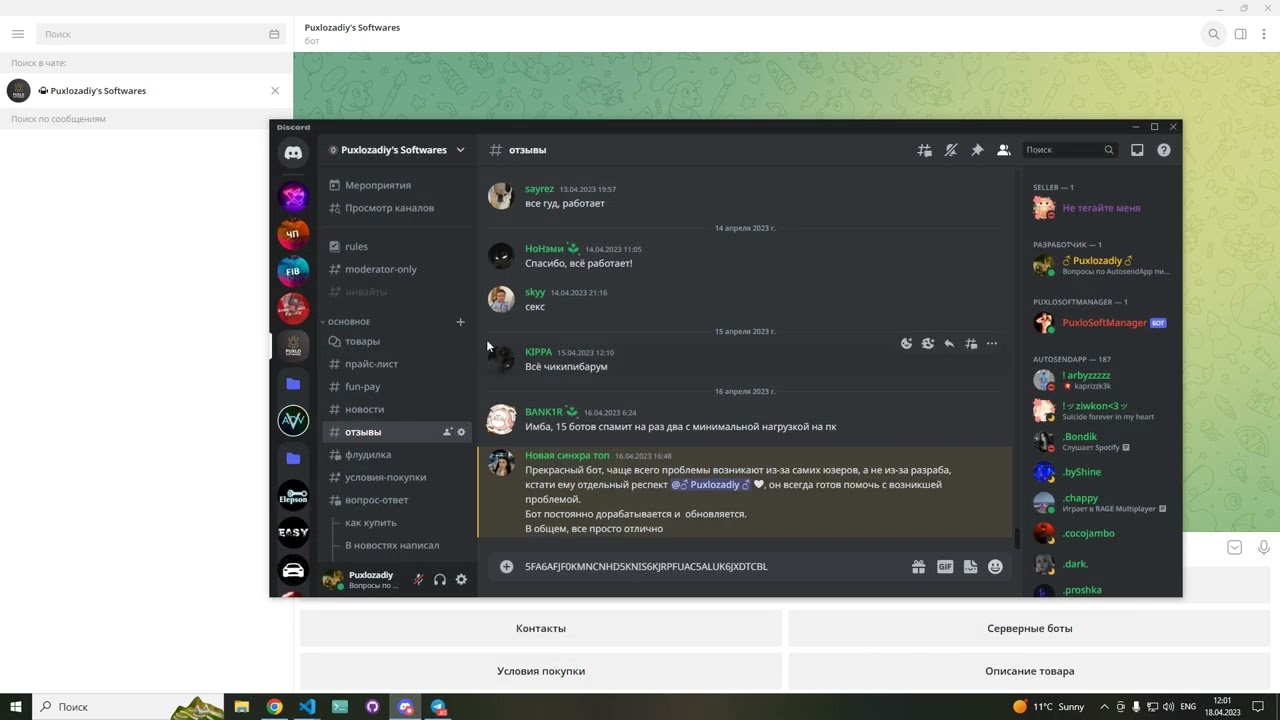
Task: Open the sticker picker
Action: (x=970, y=567)
